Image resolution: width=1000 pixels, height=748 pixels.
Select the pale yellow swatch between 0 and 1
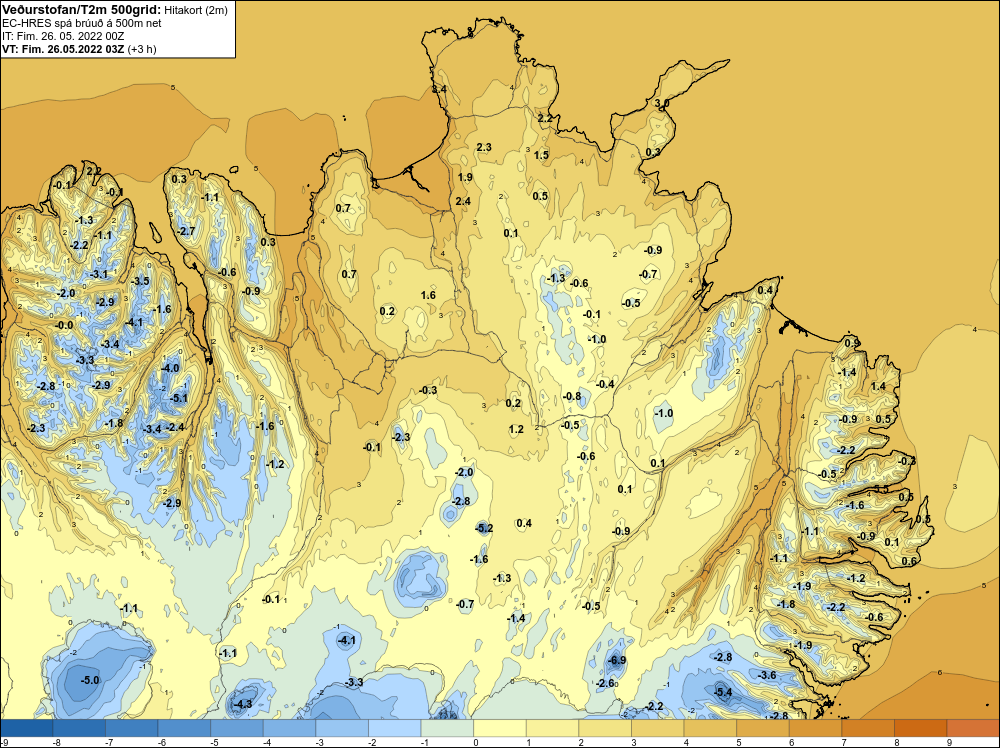pos(500,728)
